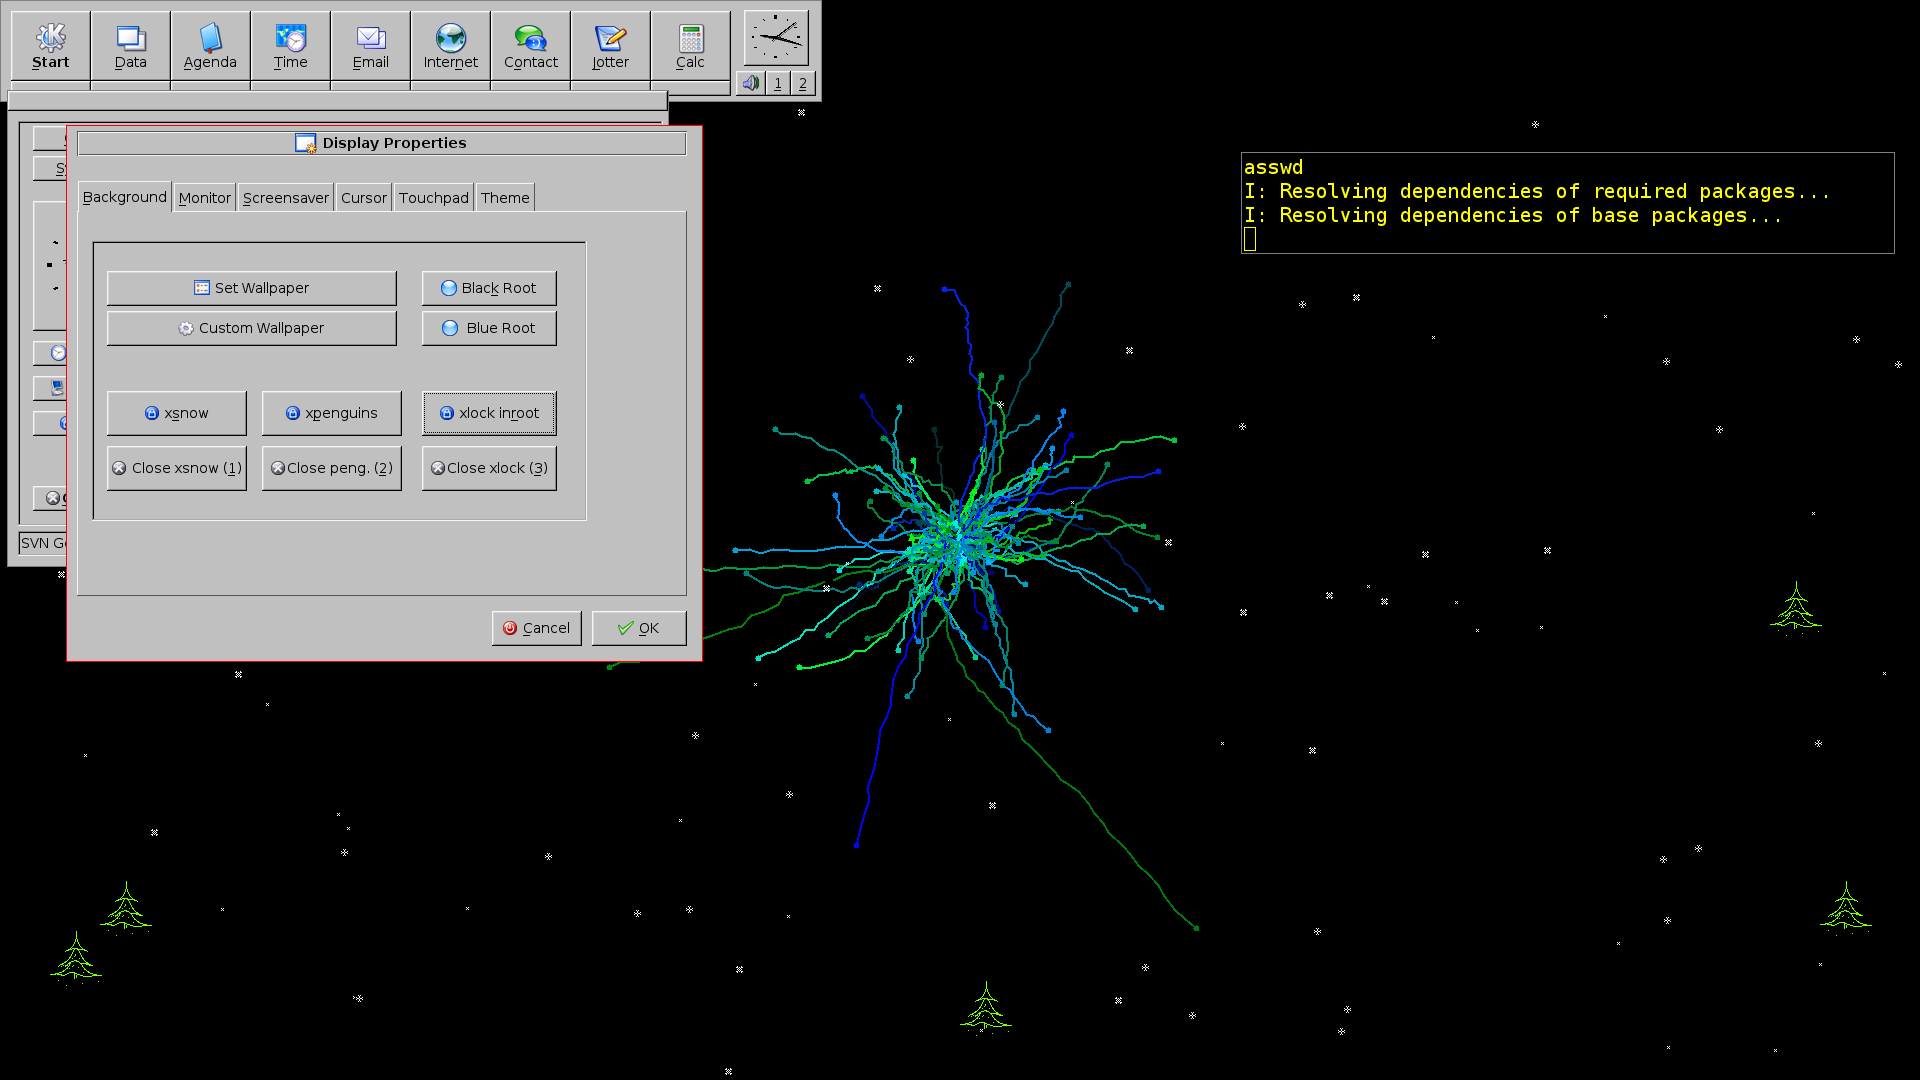Switch to virtual desktop 2

802,83
